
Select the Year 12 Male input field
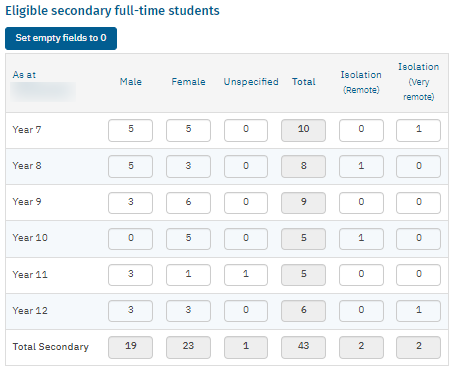tap(130, 311)
